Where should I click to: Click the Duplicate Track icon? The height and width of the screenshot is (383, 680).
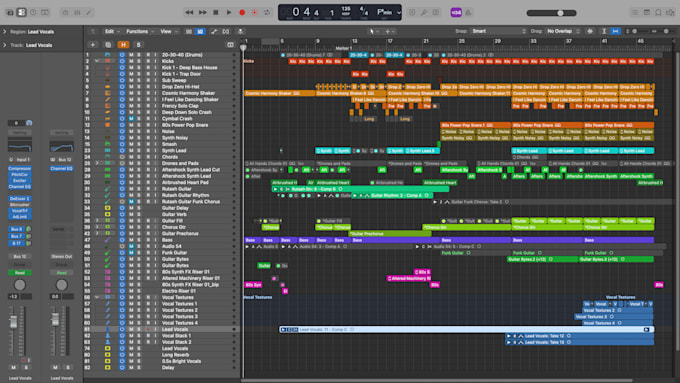[x=108, y=45]
